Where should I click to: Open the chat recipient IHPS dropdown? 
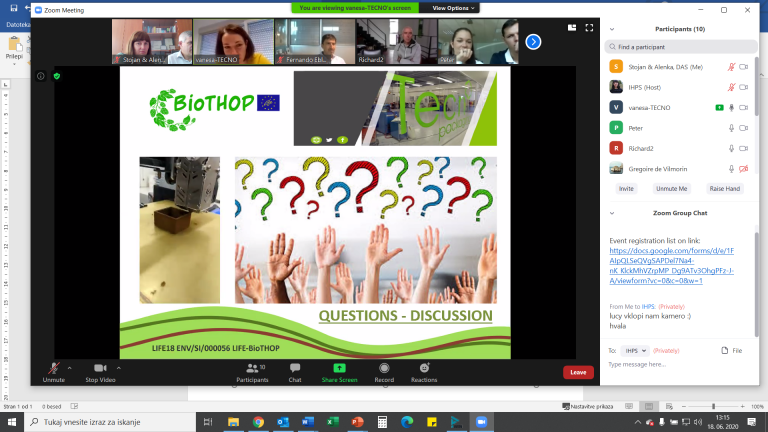pos(635,351)
